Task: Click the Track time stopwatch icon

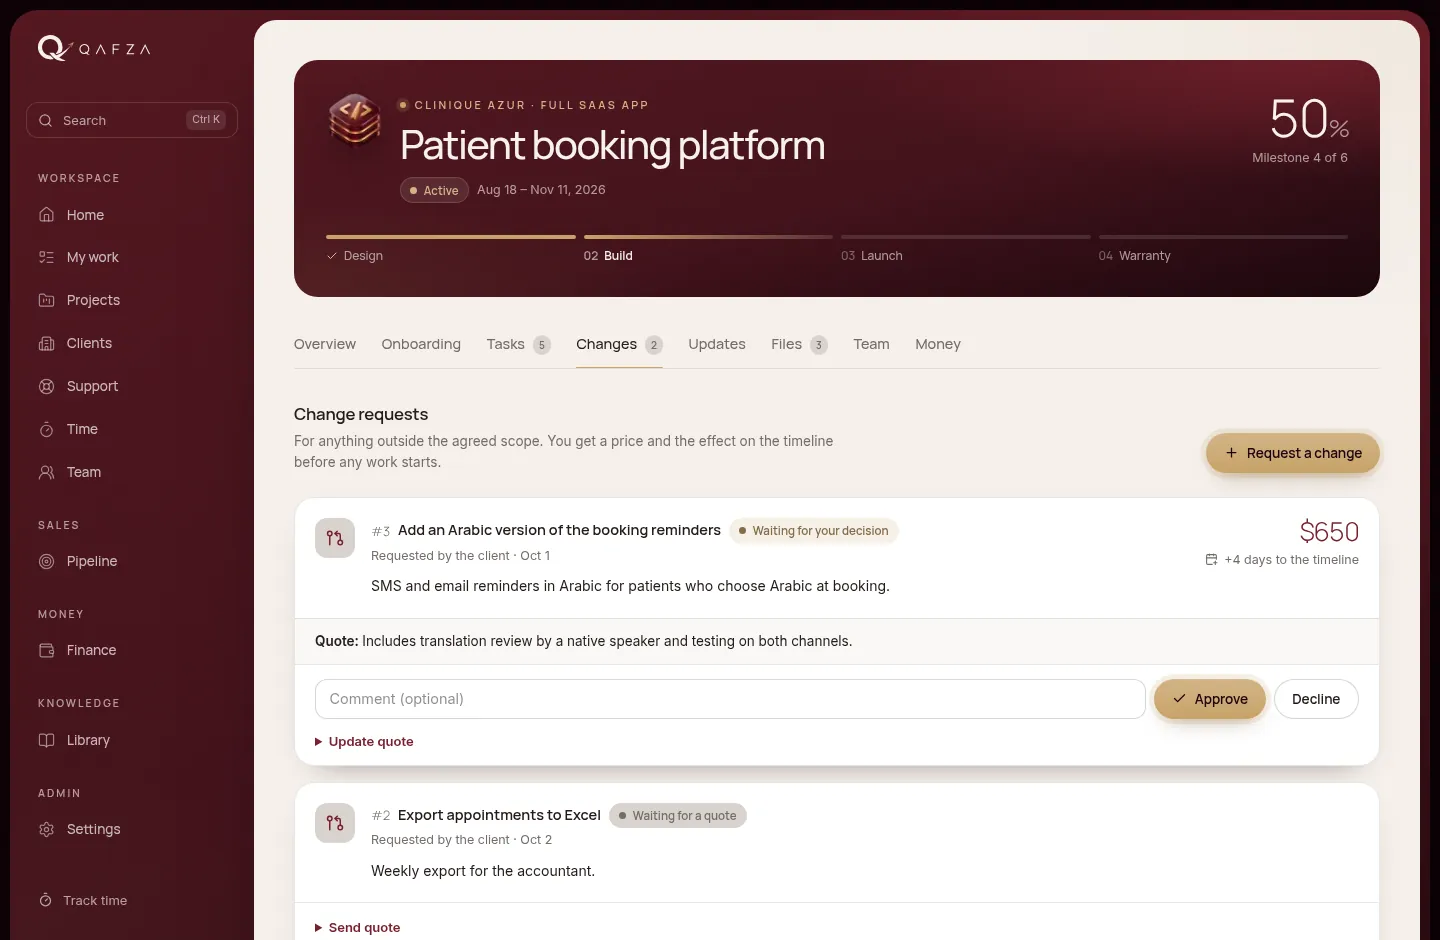Action: point(45,900)
